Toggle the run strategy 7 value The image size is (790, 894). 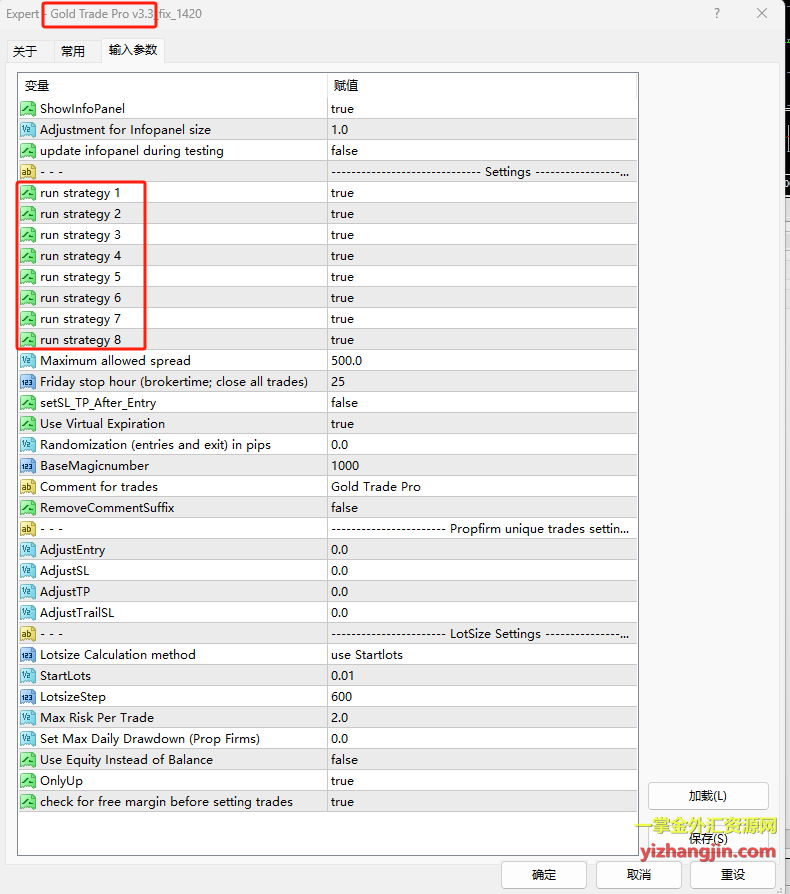click(x=482, y=319)
